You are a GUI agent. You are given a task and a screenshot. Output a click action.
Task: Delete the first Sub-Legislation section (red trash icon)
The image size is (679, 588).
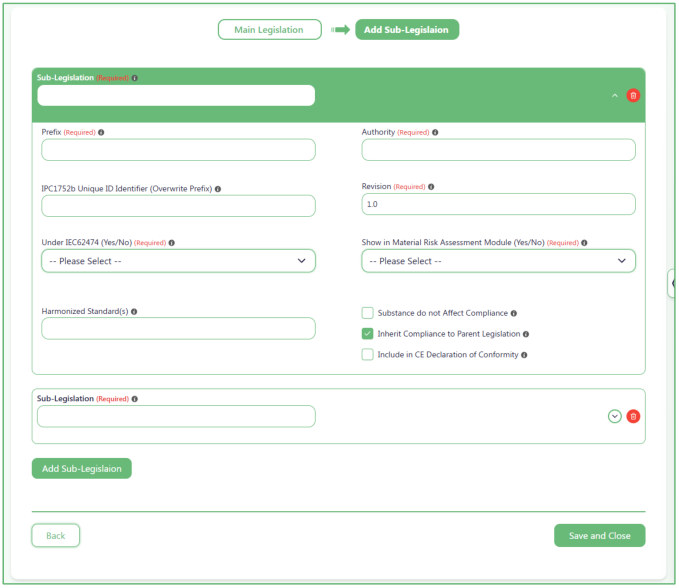[x=633, y=95]
